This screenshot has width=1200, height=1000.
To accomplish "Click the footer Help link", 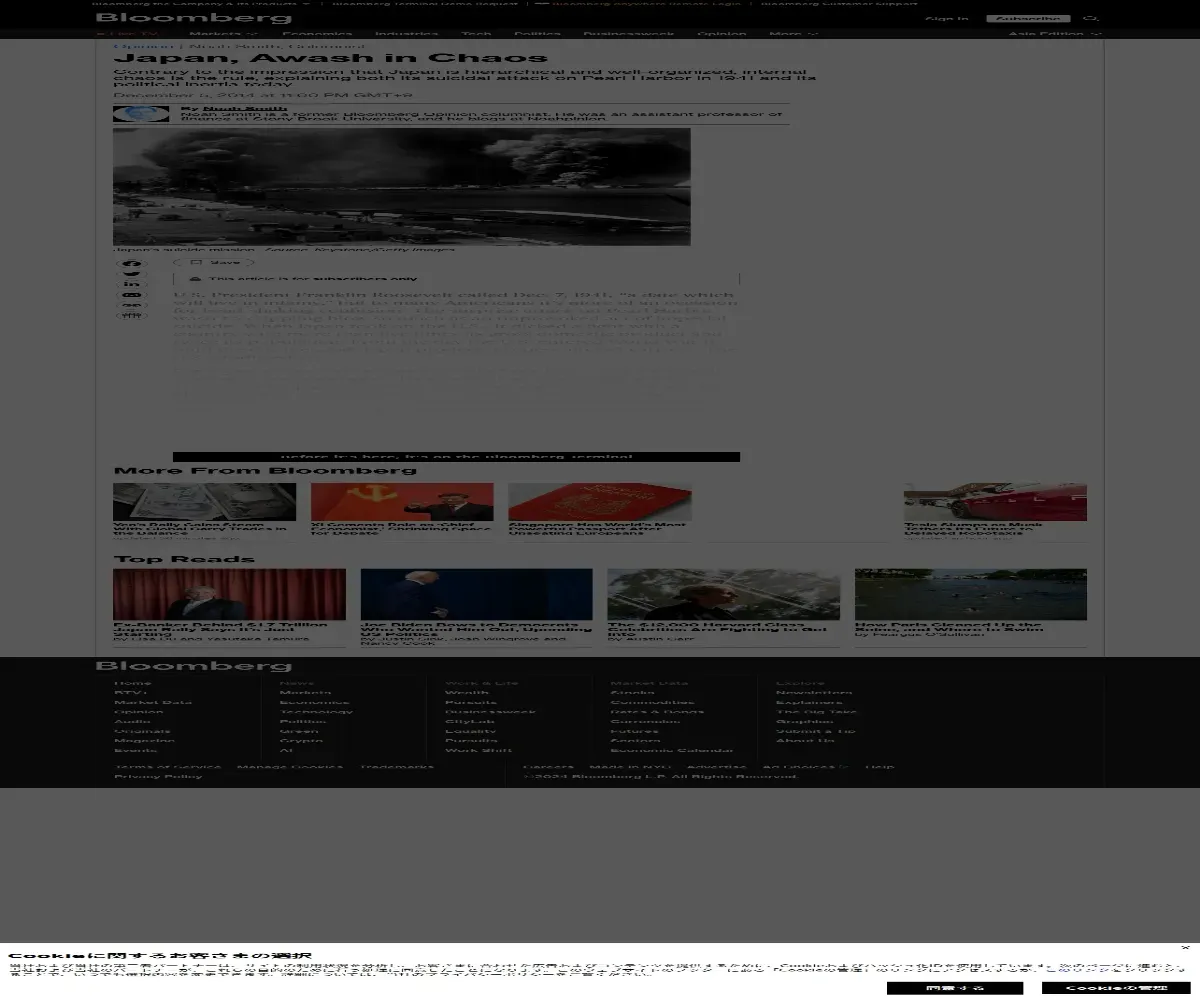I will coord(880,767).
